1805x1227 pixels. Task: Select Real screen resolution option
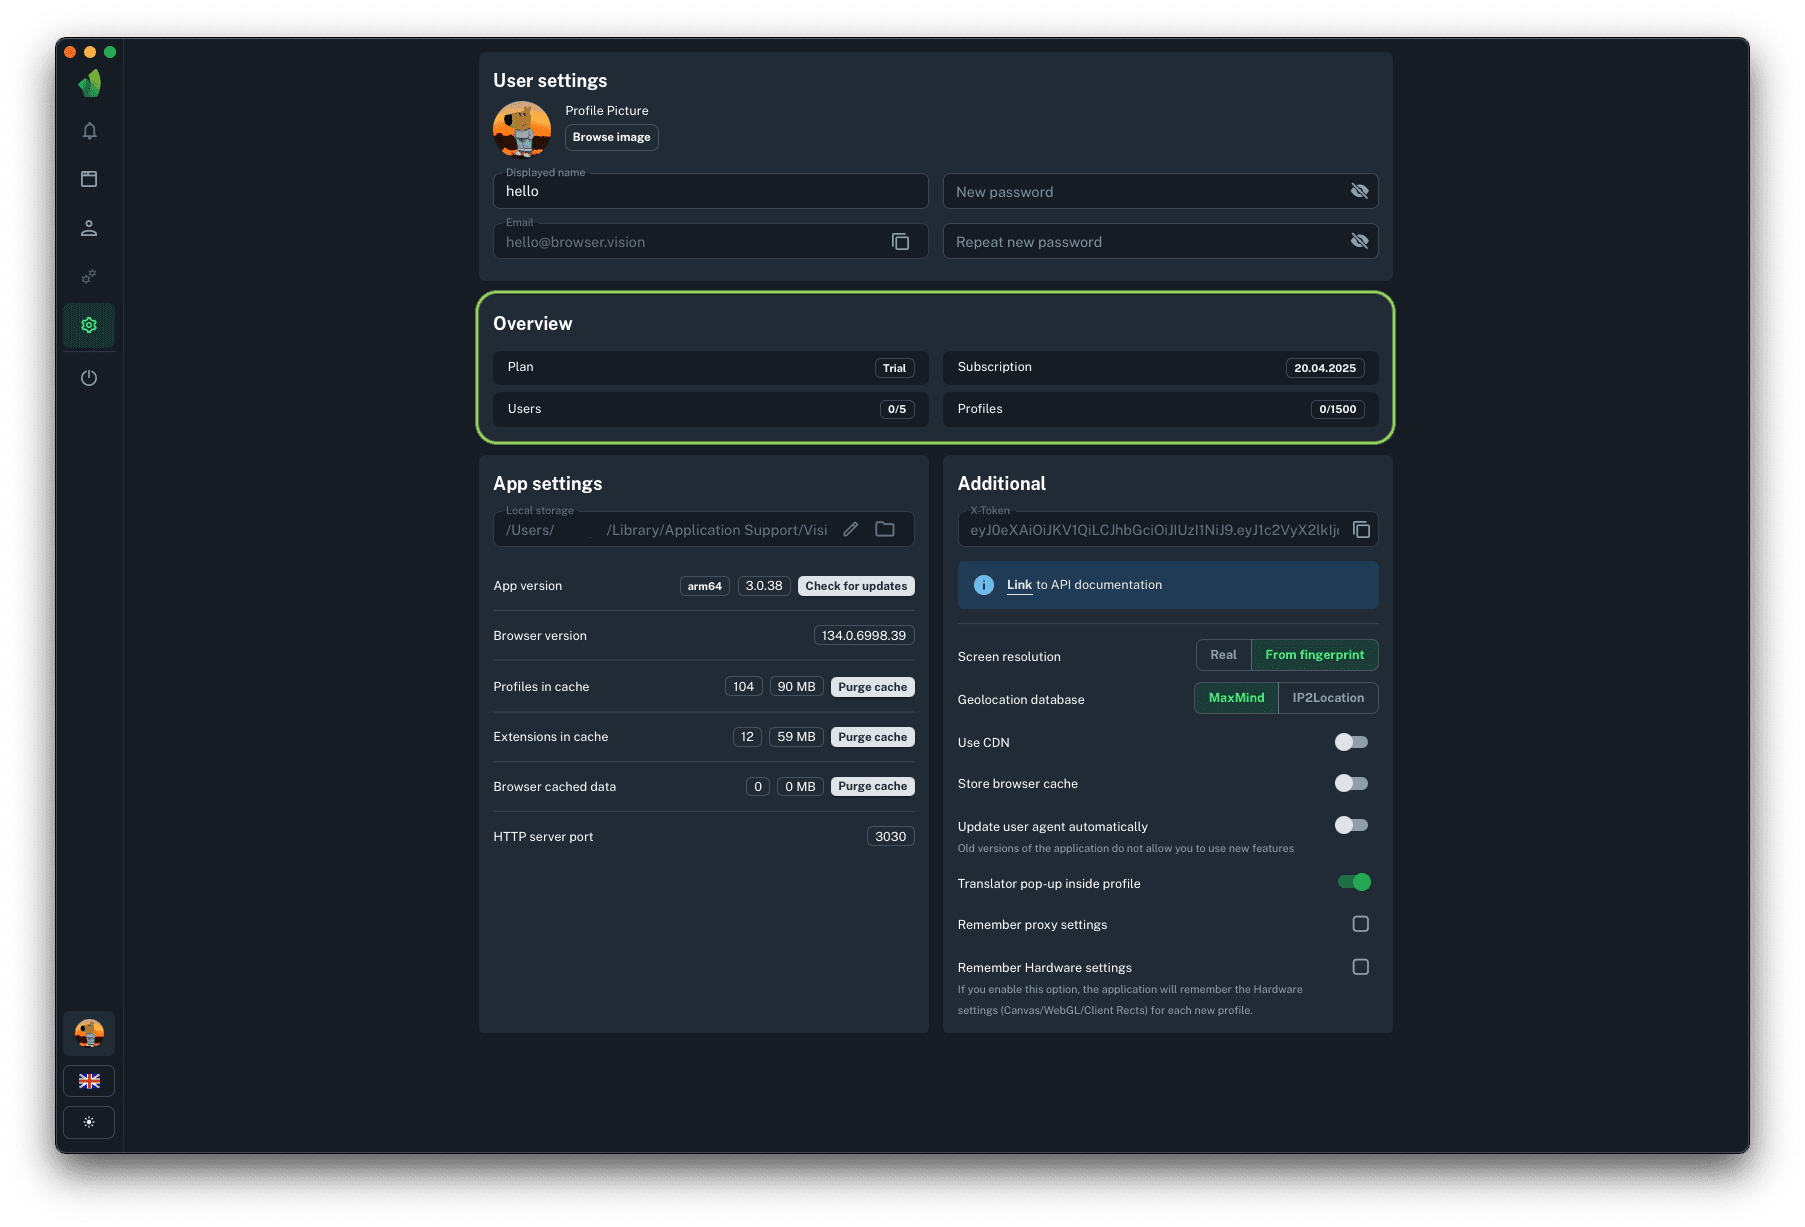tap(1223, 655)
